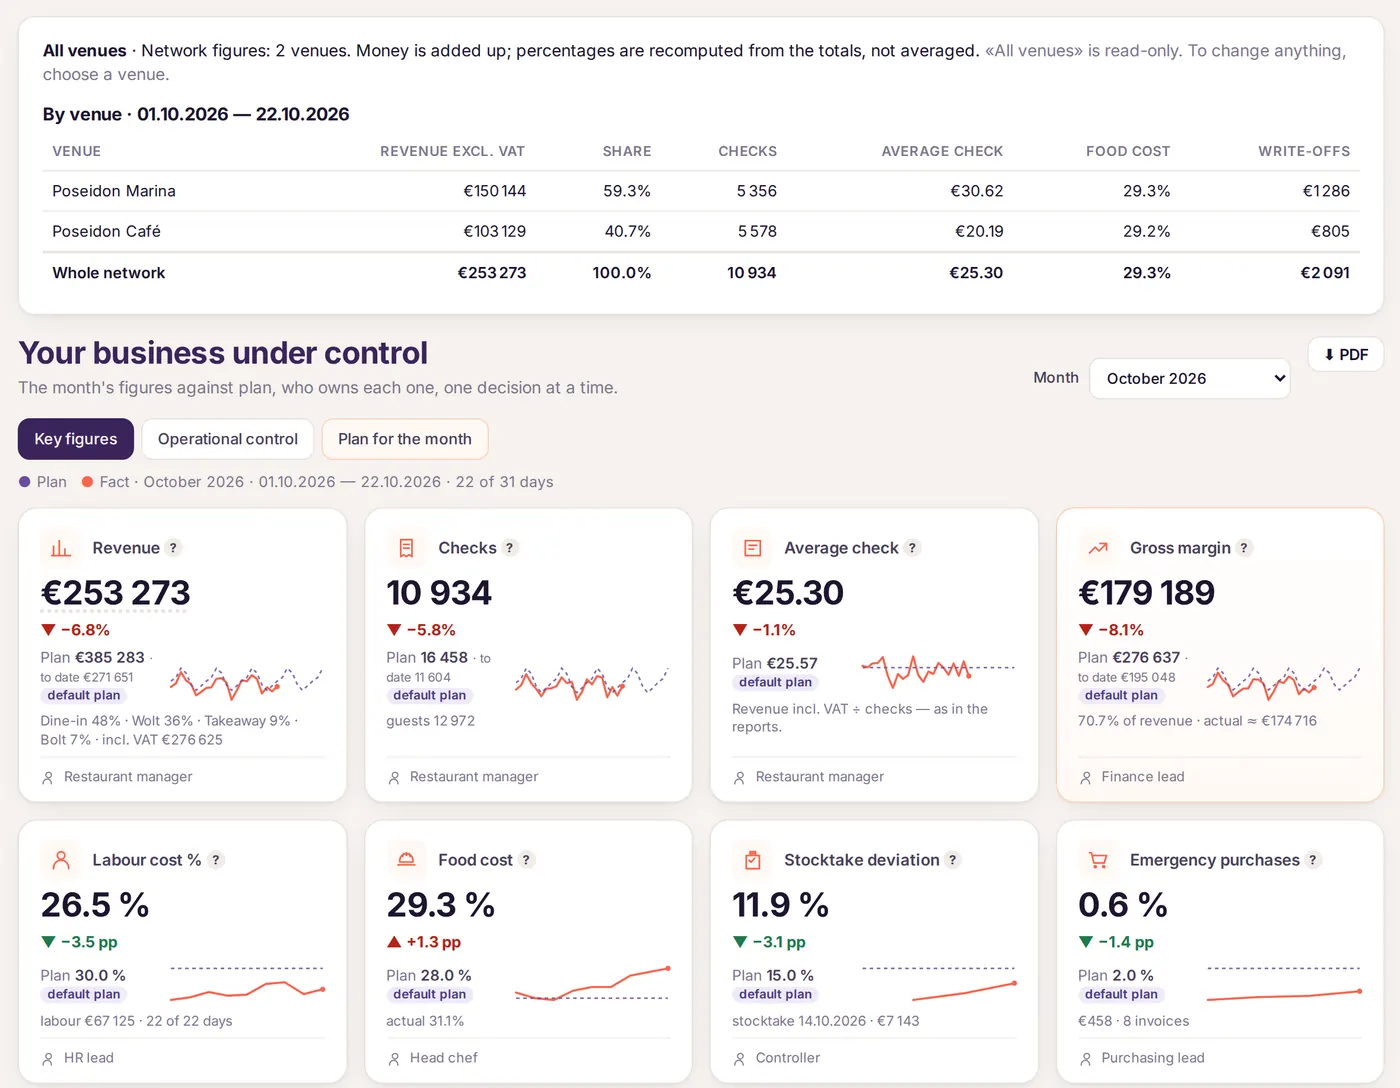
Task: Open the Food cost help tooltip
Action: (527, 860)
